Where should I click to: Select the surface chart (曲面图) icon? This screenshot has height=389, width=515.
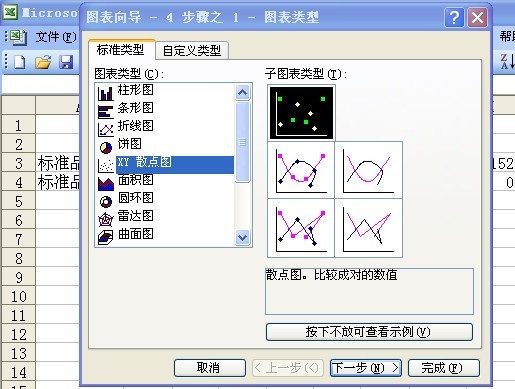click(x=106, y=237)
